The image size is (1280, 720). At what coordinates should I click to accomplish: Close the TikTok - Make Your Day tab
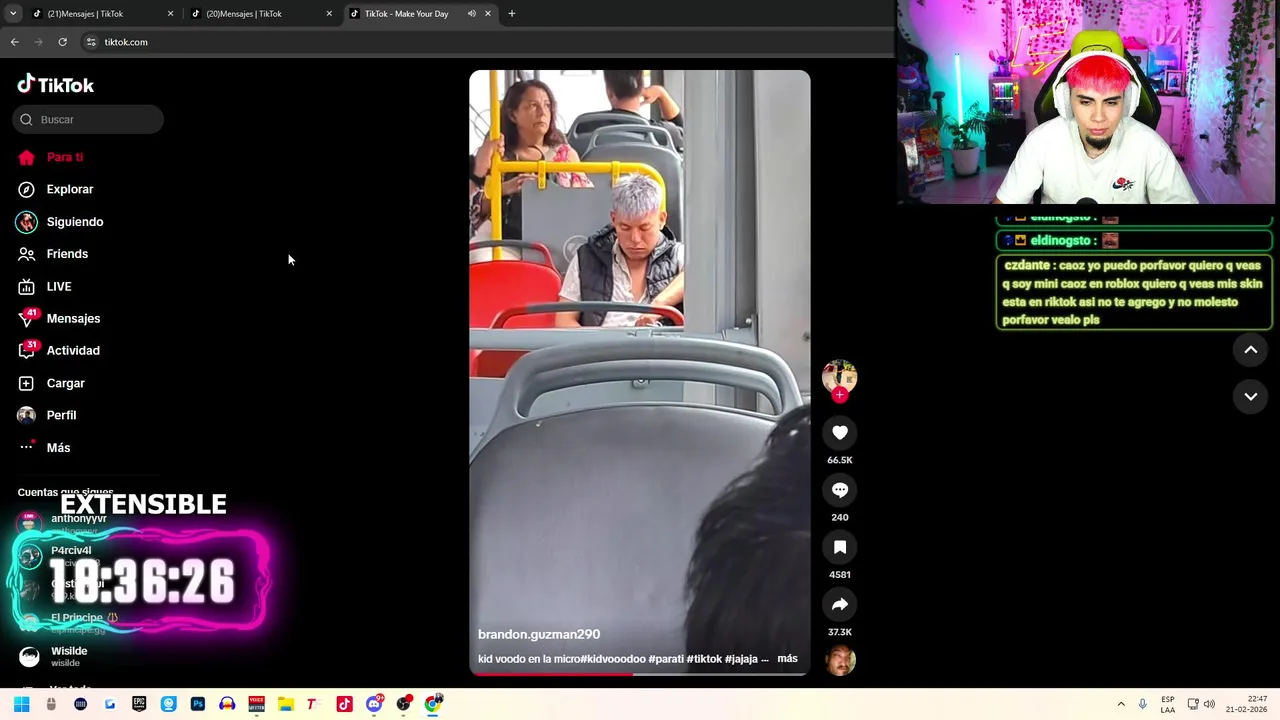click(488, 14)
